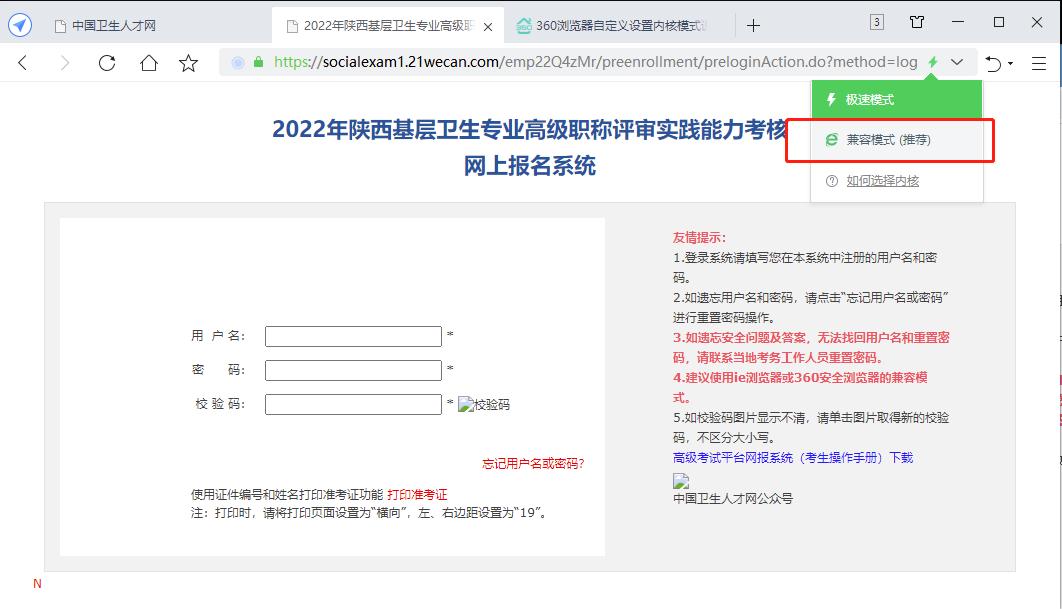
Task: Click the home icon in the toolbar
Action: pos(148,62)
